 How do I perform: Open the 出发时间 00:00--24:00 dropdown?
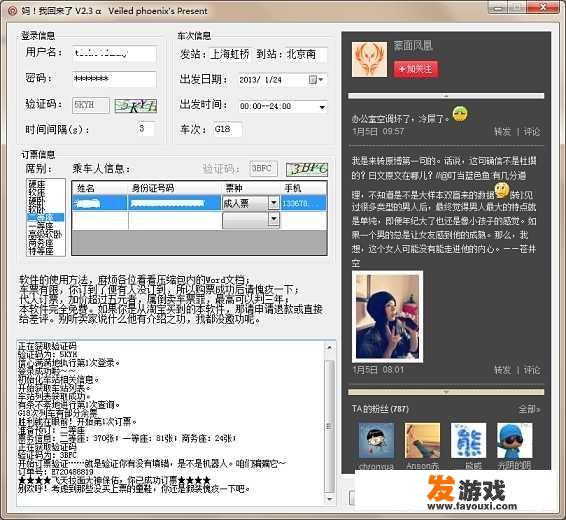(322, 107)
